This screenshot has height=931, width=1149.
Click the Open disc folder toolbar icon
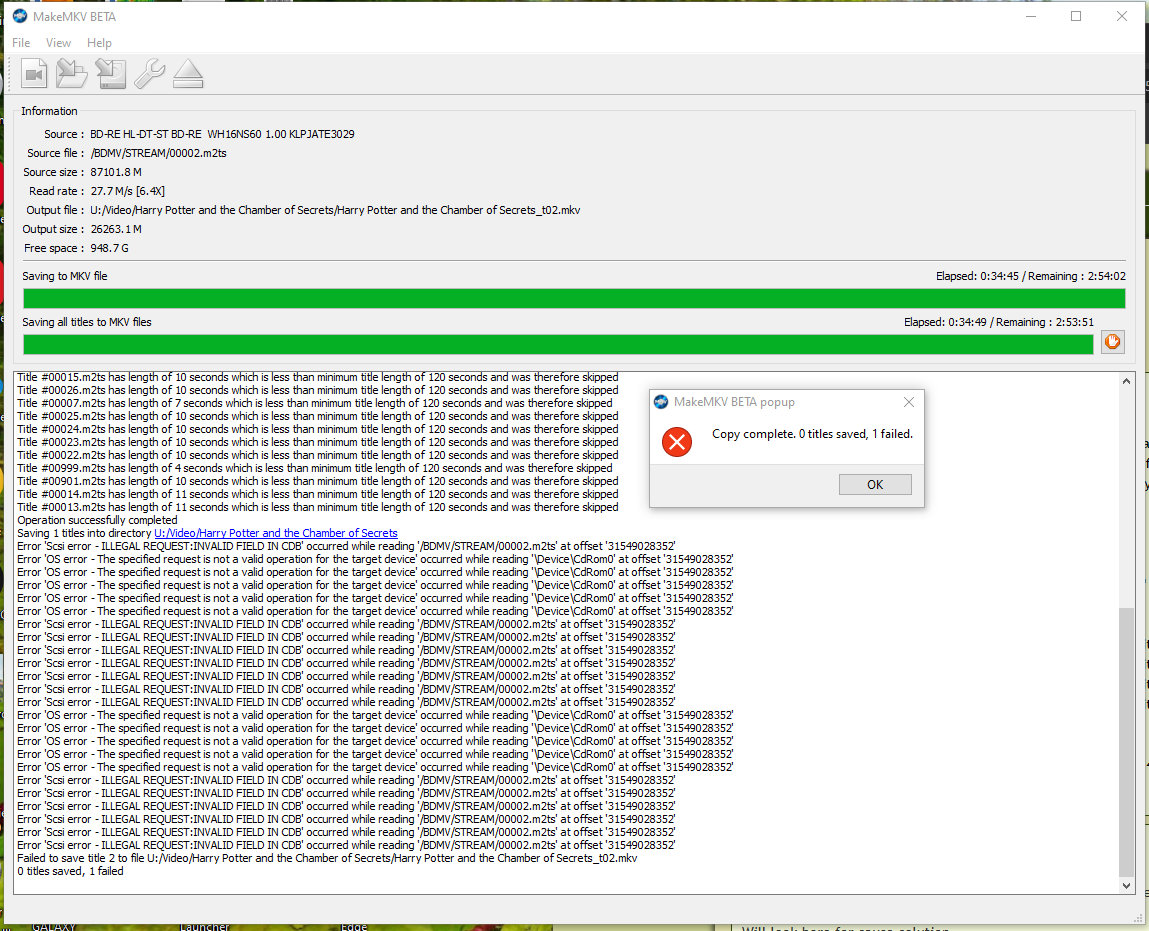point(72,74)
